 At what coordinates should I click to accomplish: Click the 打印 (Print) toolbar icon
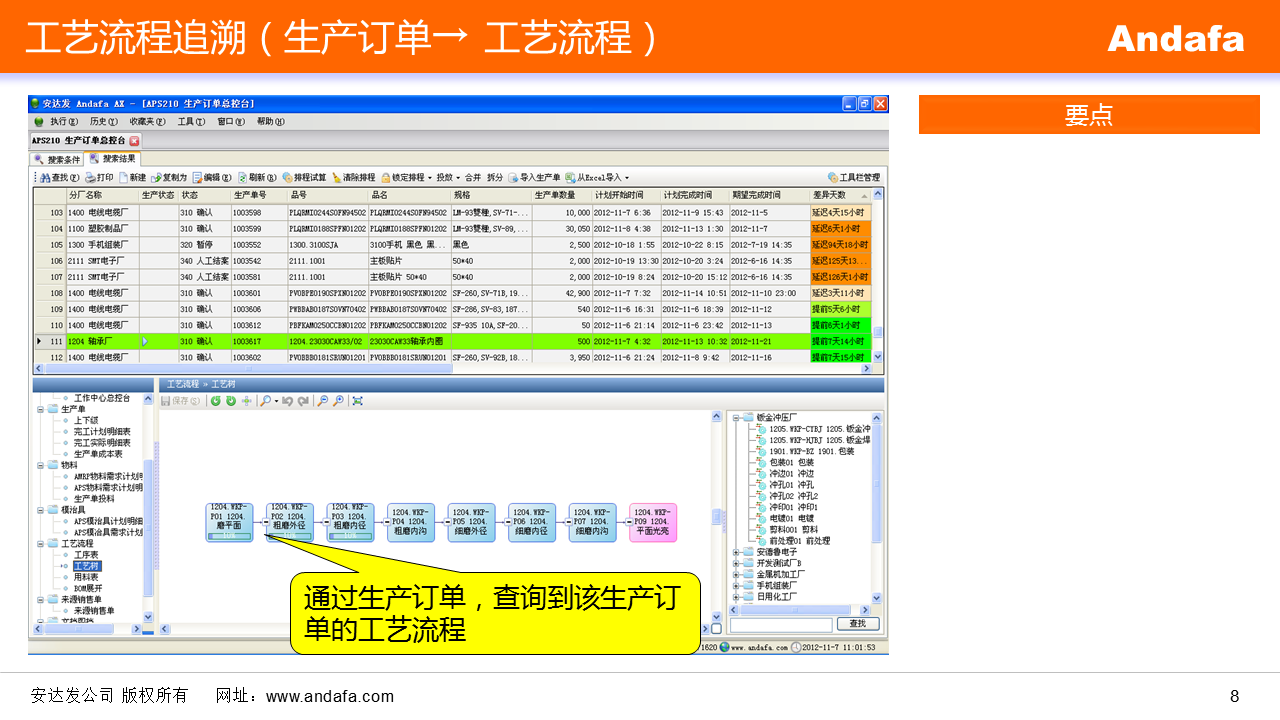tap(99, 177)
